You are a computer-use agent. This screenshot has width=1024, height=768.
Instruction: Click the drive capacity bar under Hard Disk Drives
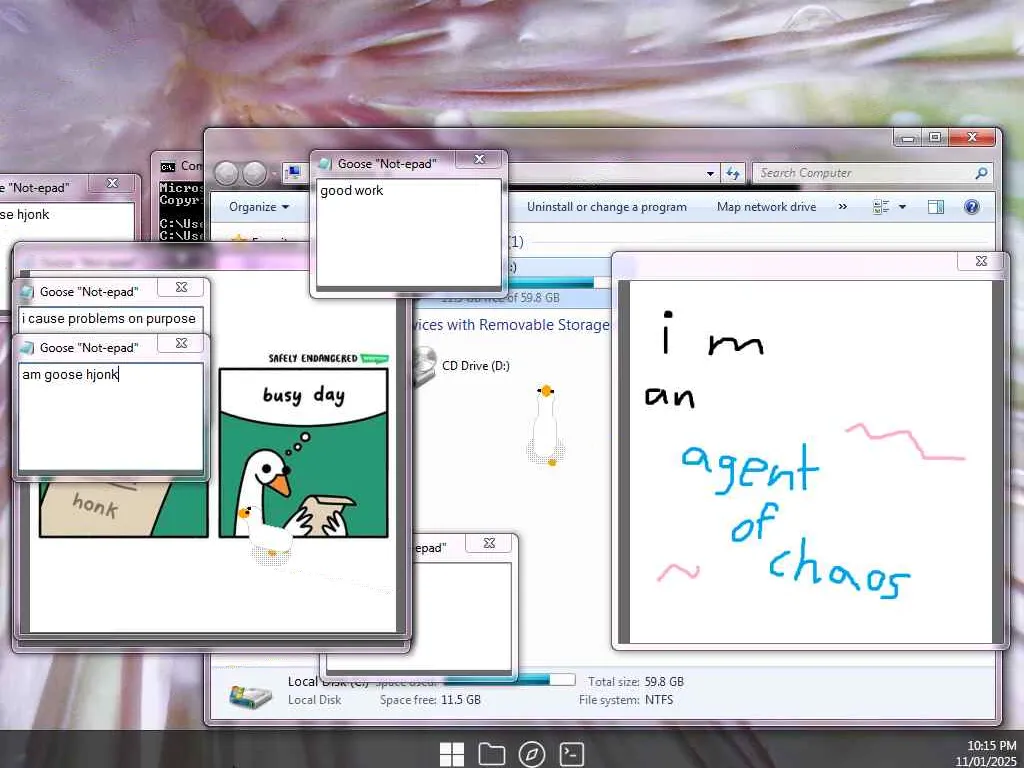pos(558,282)
